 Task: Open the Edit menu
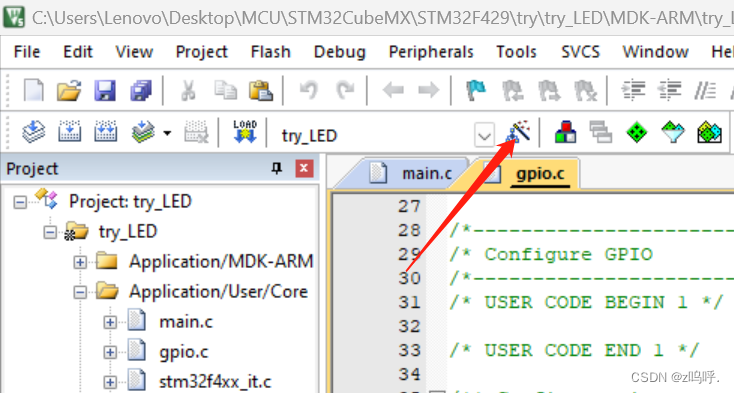(x=78, y=51)
